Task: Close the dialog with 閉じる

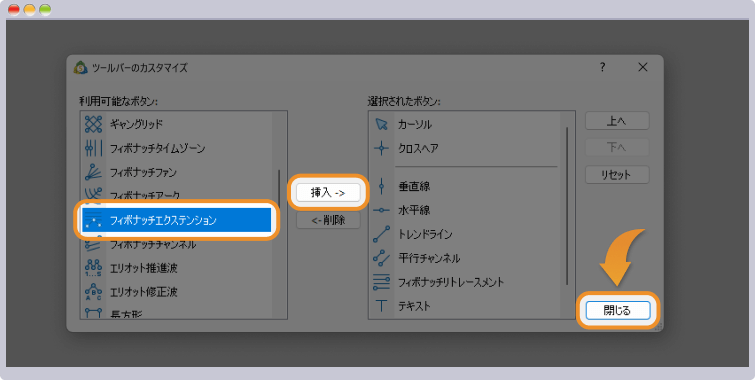Action: [618, 311]
